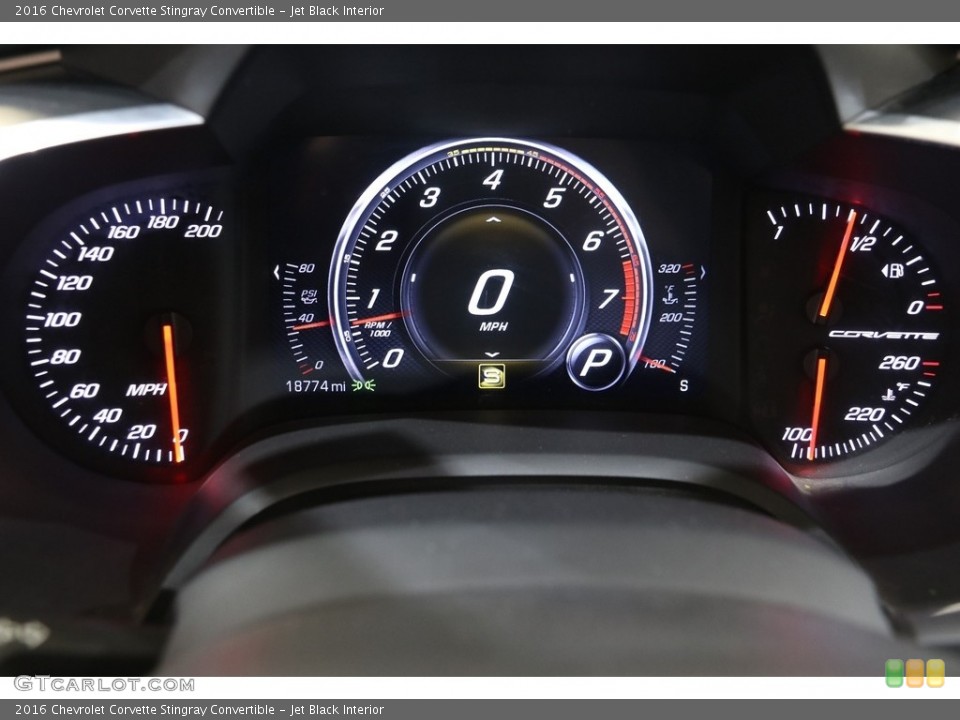Screen dimensions: 960x720
Task: Click the down chevron below the MPH label
Action: coord(492,354)
